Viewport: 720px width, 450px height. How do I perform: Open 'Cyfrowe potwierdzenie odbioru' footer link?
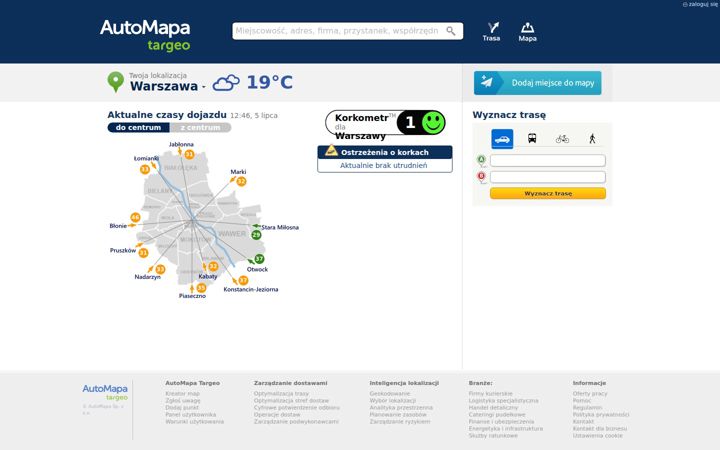[297, 407]
